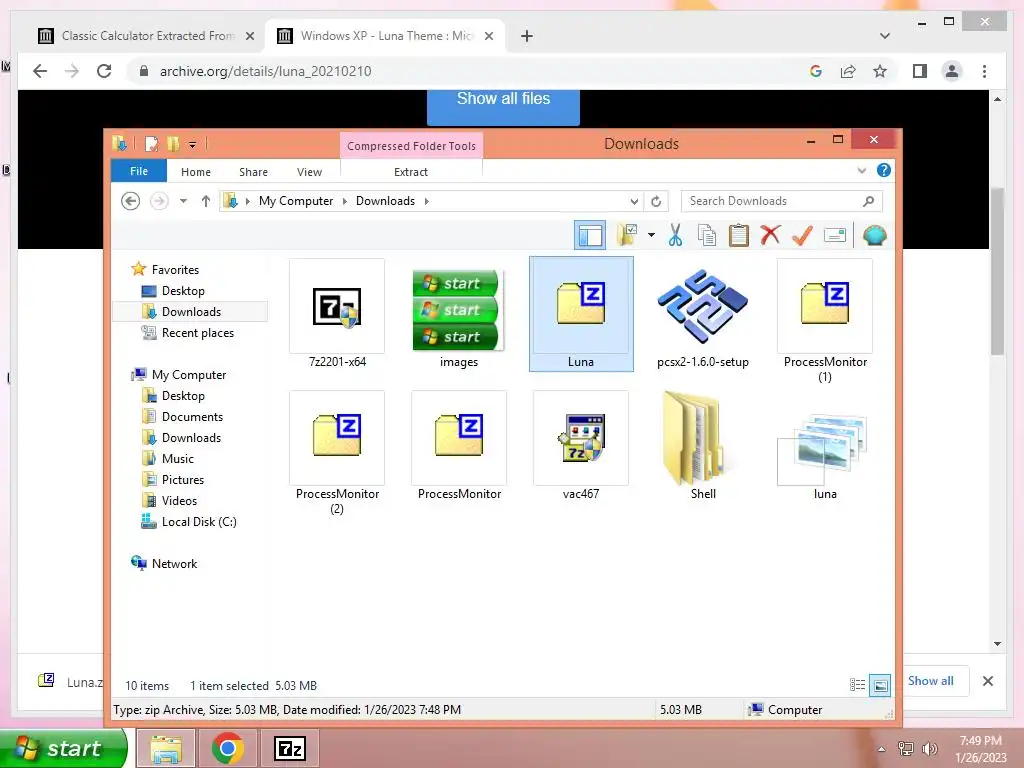This screenshot has height=768, width=1024.
Task: Click the blue shell icon in toolbar
Action: point(874,235)
